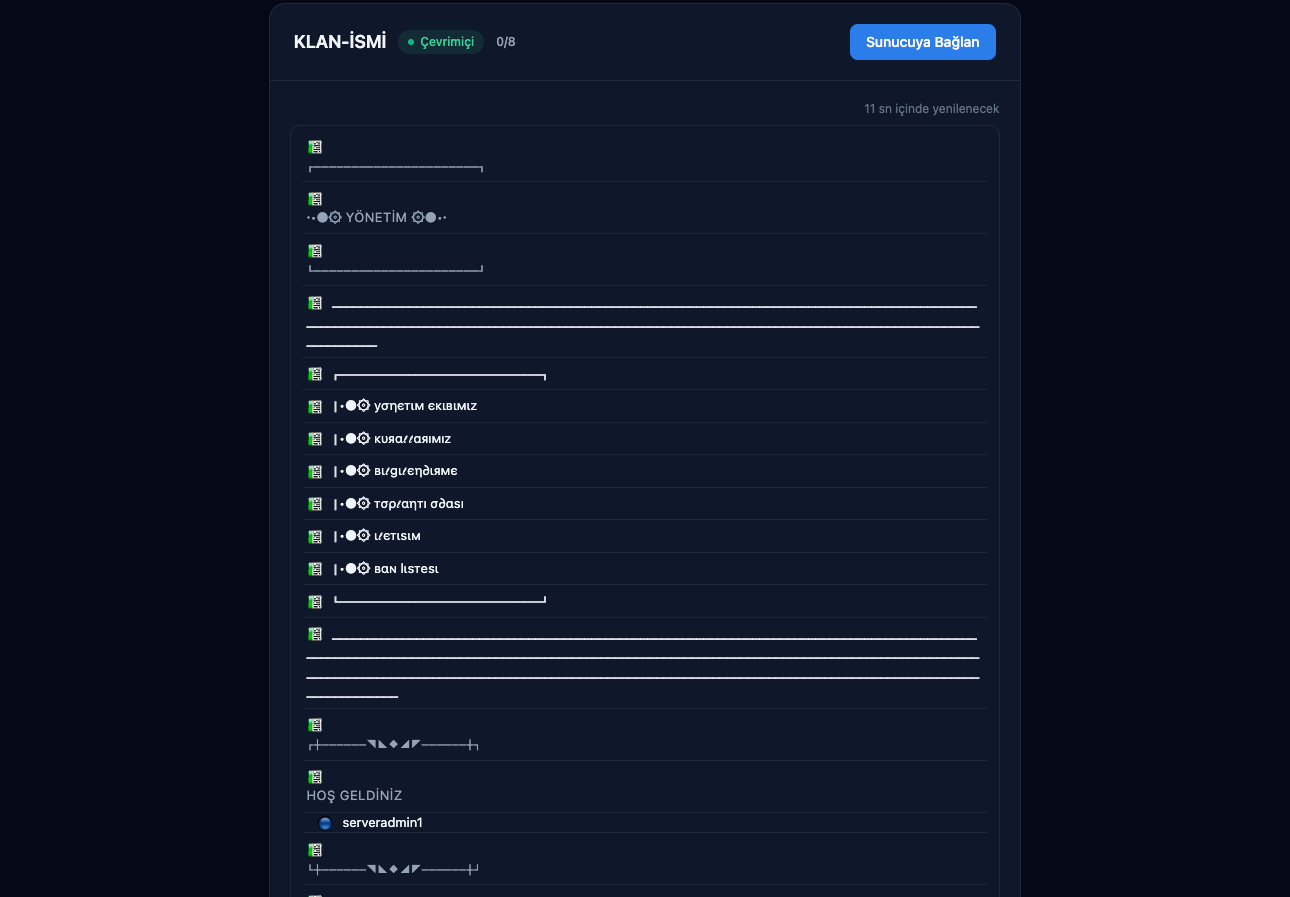Select the bilgilendirme channel row
Screen dimensions: 1290x897
point(646,471)
